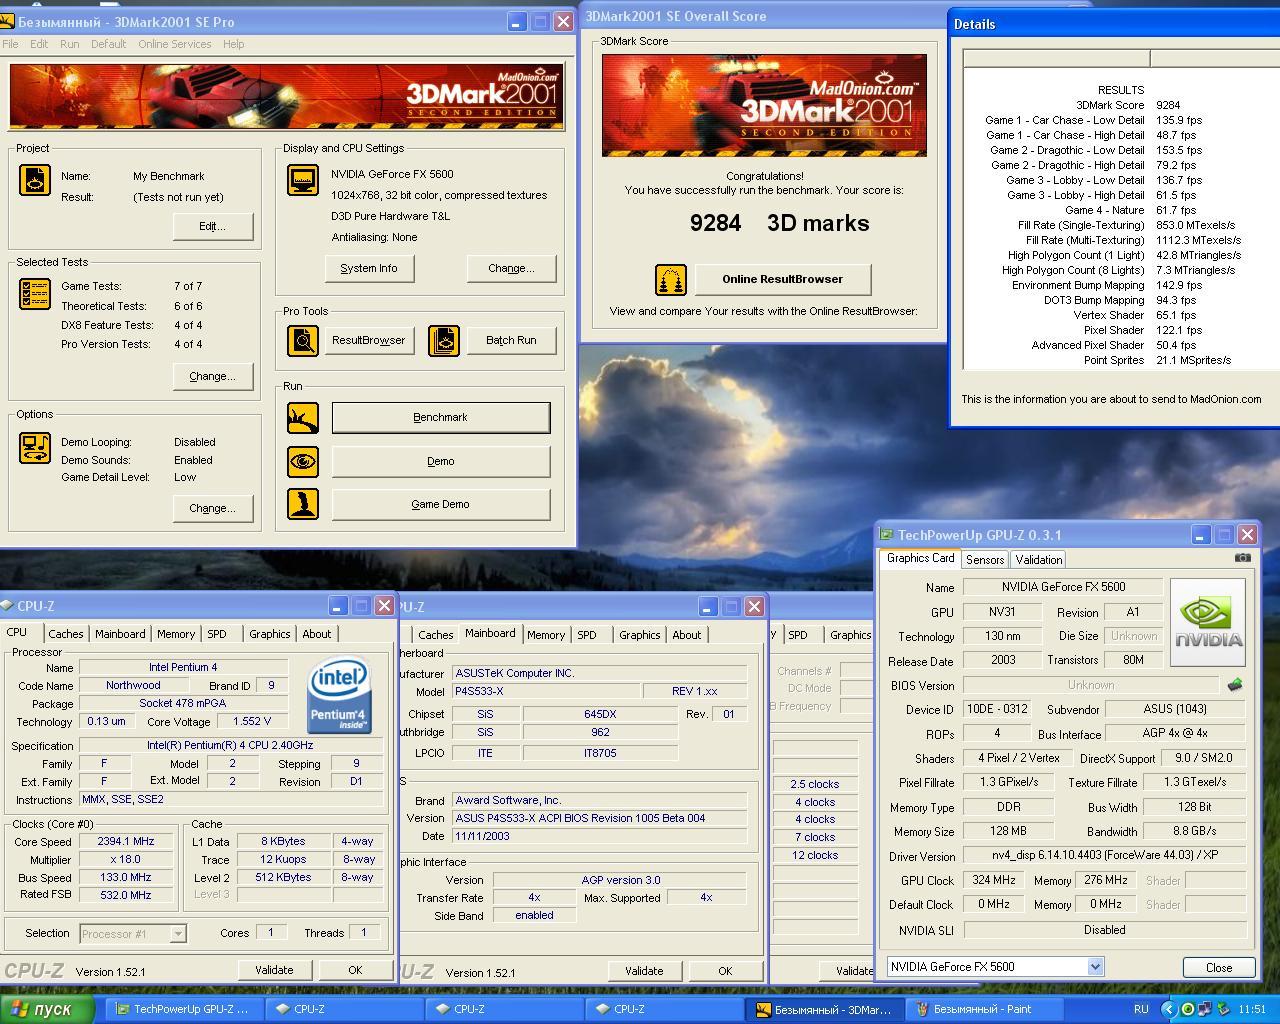This screenshot has width=1280, height=1024.
Task: Click the Selected Tests checklist icon
Action: pos(35,294)
